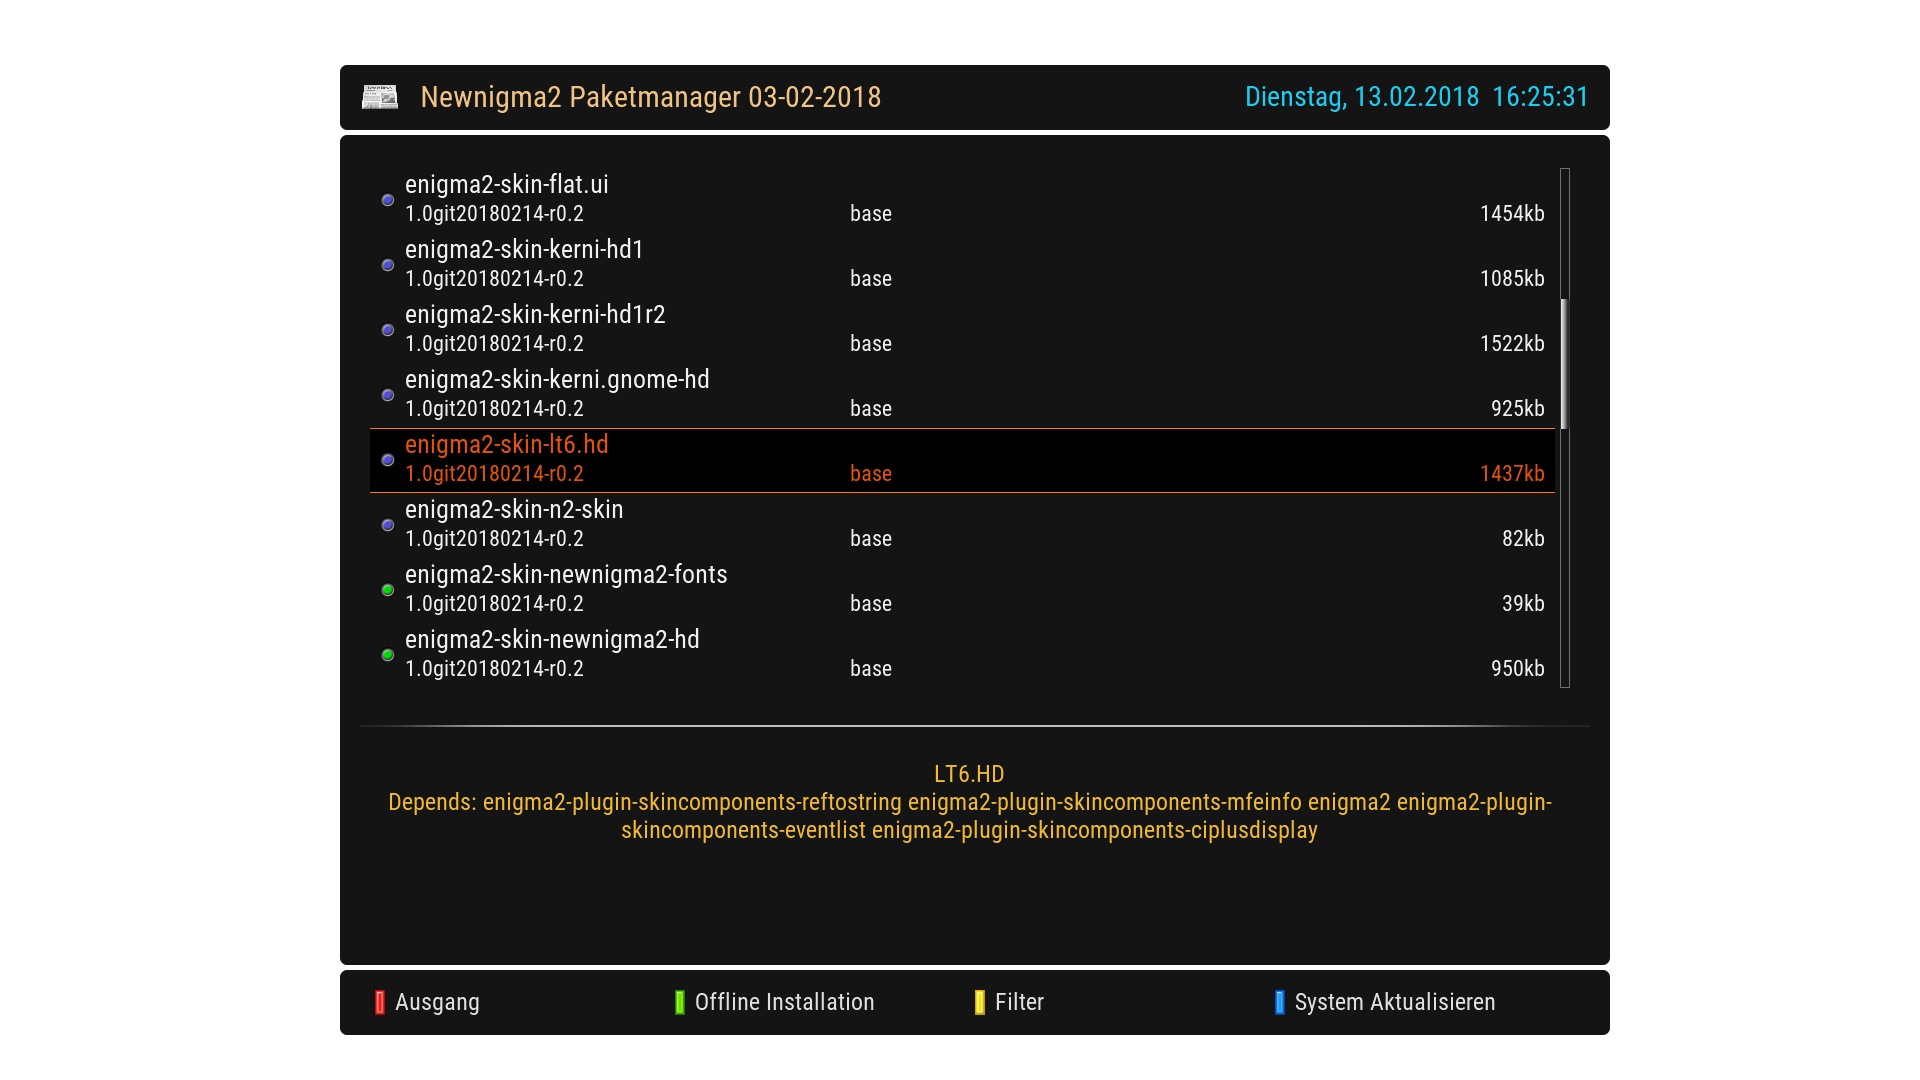Viewport: 1920px width, 1080px height.
Task: Click the date and time display
Action: 1416,97
